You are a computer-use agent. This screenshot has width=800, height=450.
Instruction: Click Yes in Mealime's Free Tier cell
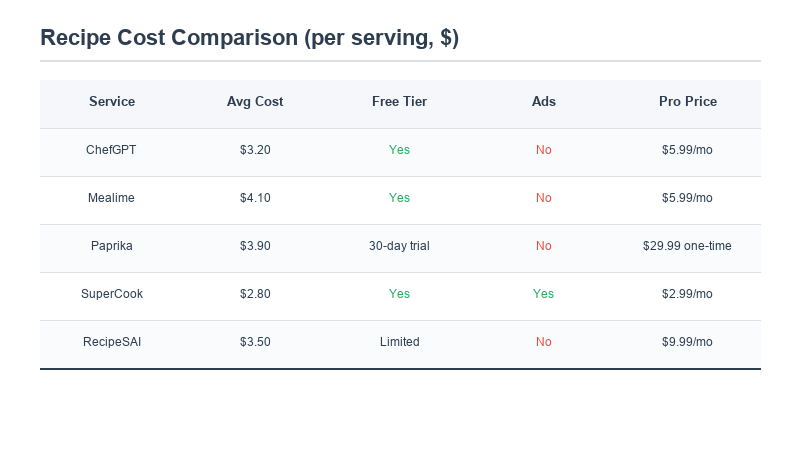[399, 198]
